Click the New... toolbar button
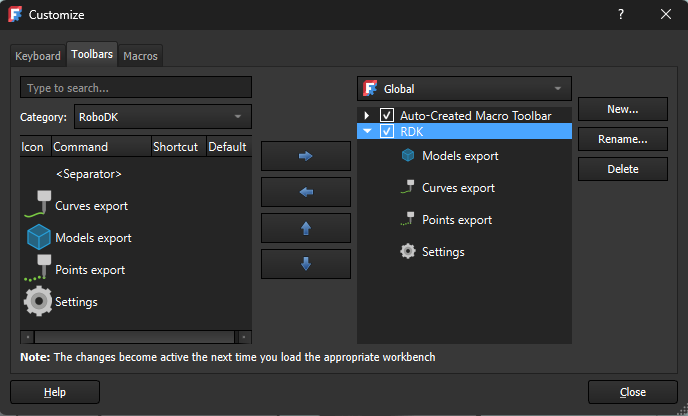This screenshot has height=416, width=688. [622, 109]
